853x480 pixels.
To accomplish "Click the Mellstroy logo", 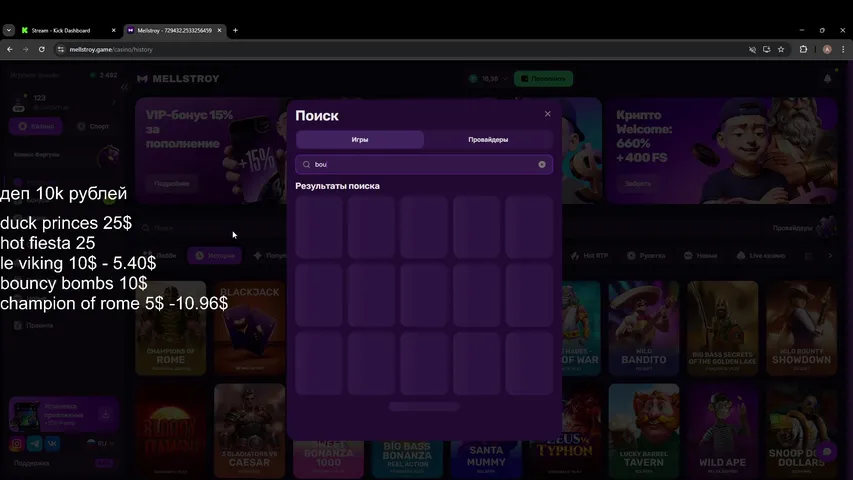I will coord(178,79).
